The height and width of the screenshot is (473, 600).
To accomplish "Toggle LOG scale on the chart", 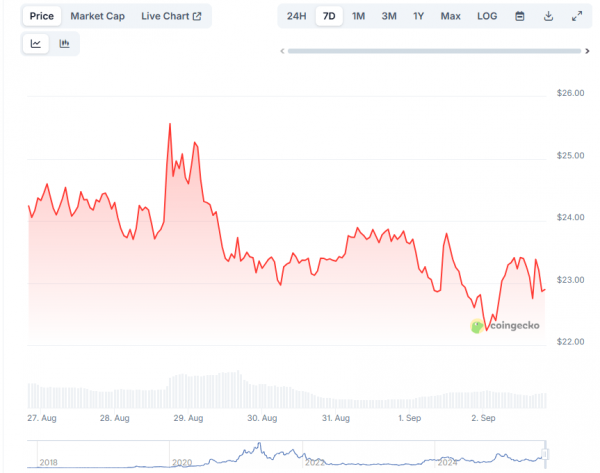I will click(487, 16).
